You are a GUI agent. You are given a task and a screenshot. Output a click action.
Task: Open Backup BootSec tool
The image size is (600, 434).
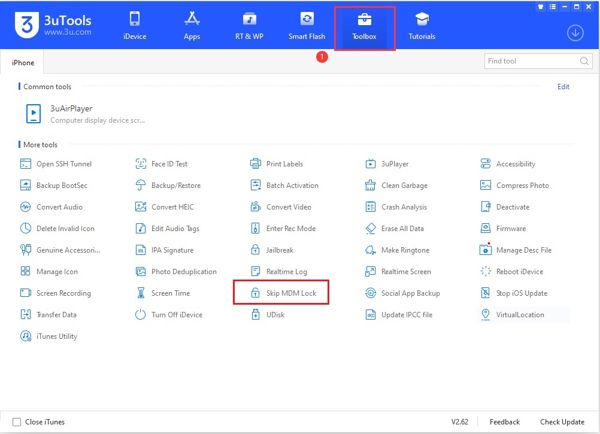click(54, 185)
